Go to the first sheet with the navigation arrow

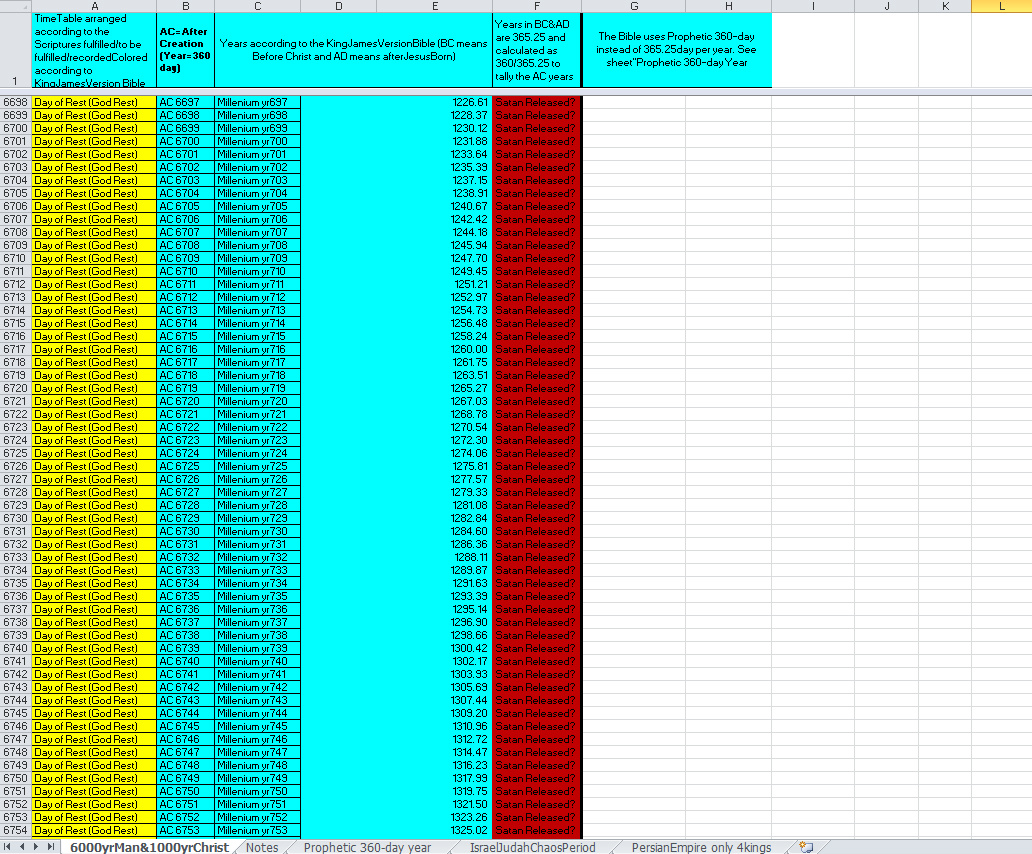[x=7, y=847]
